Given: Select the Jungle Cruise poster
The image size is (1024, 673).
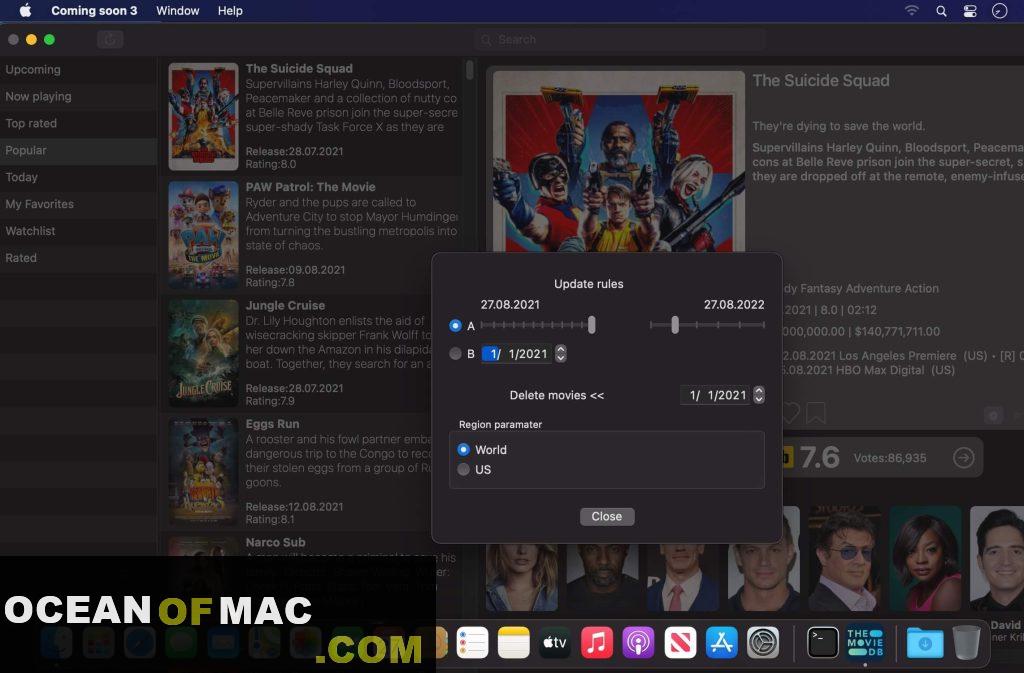Looking at the screenshot, I should [204, 353].
